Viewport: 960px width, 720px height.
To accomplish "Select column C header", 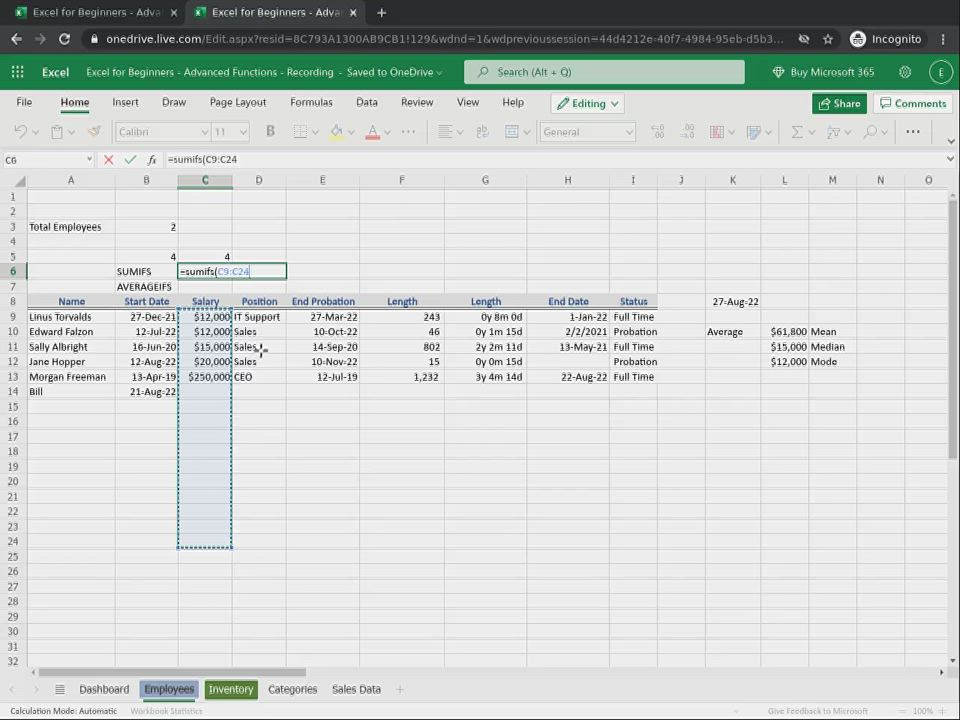I will coord(205,181).
